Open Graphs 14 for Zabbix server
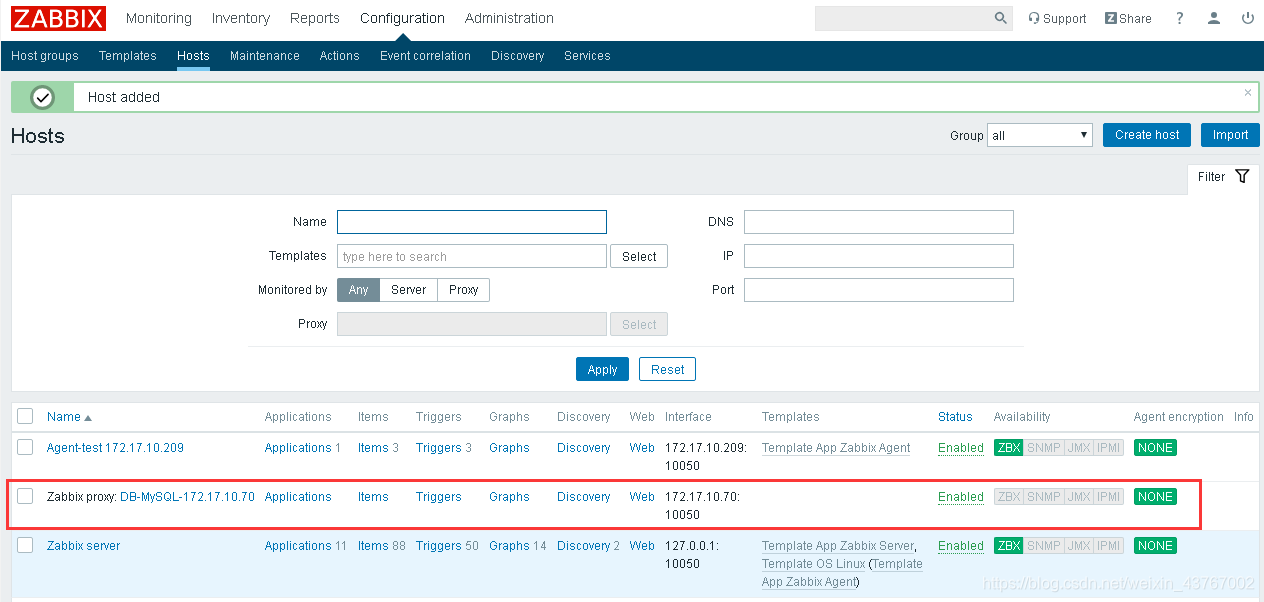The image size is (1264, 602). [509, 546]
